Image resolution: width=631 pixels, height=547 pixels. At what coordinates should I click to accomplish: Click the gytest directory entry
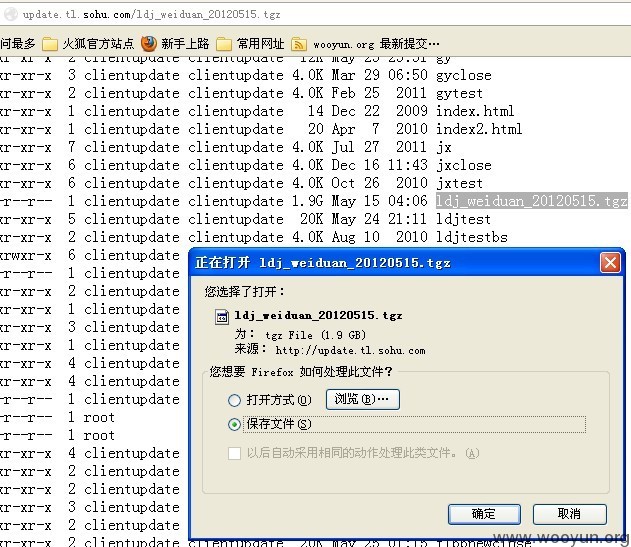[459, 93]
